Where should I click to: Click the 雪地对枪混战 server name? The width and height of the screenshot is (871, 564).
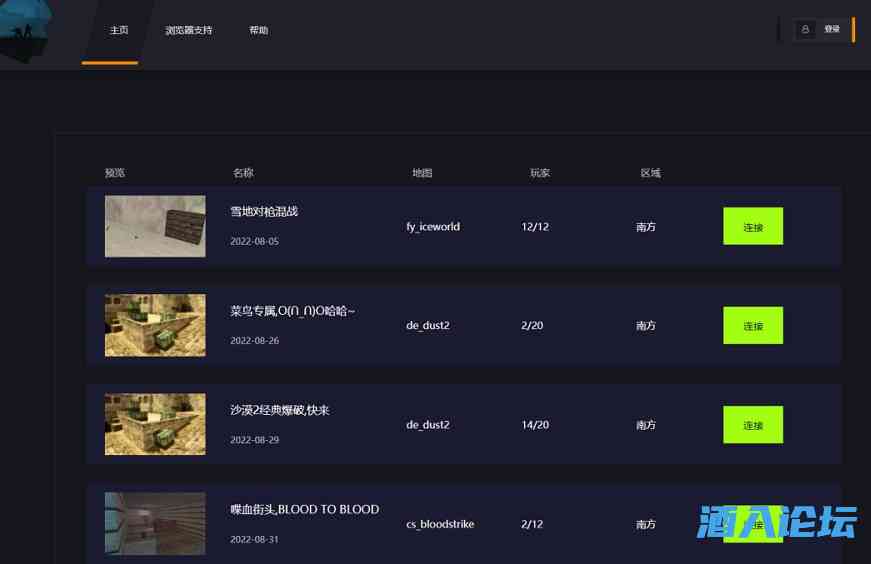[x=264, y=212]
